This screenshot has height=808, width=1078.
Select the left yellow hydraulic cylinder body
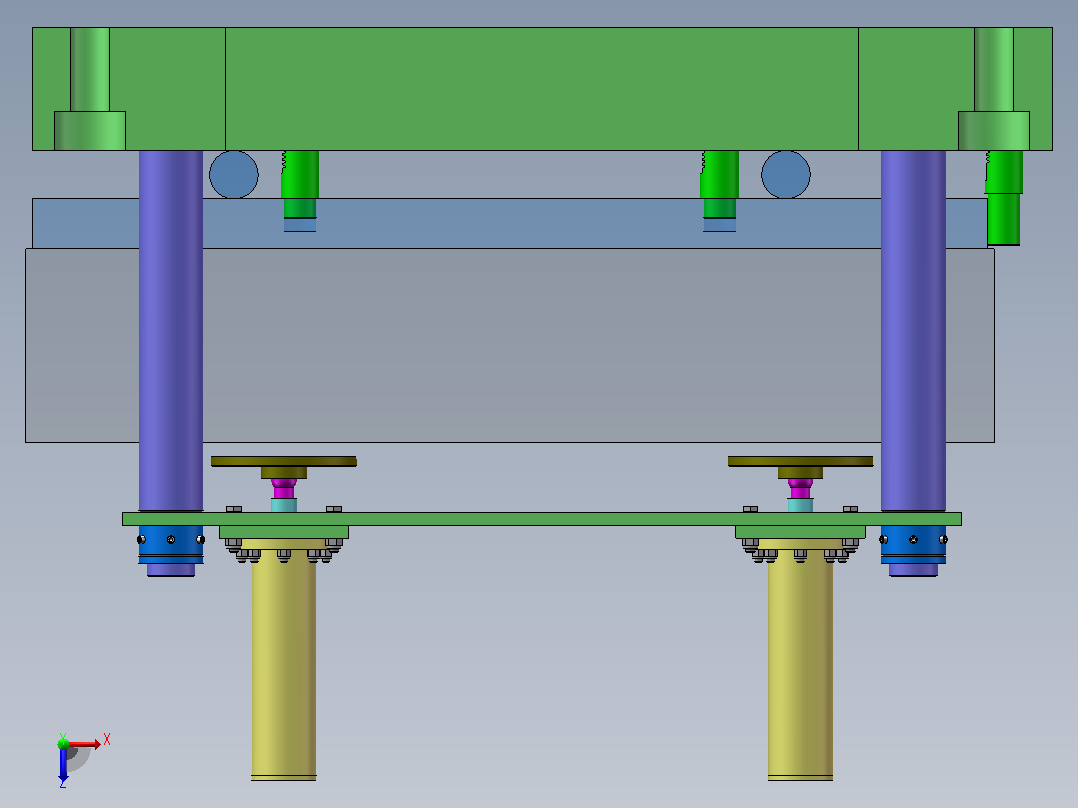[x=284, y=664]
